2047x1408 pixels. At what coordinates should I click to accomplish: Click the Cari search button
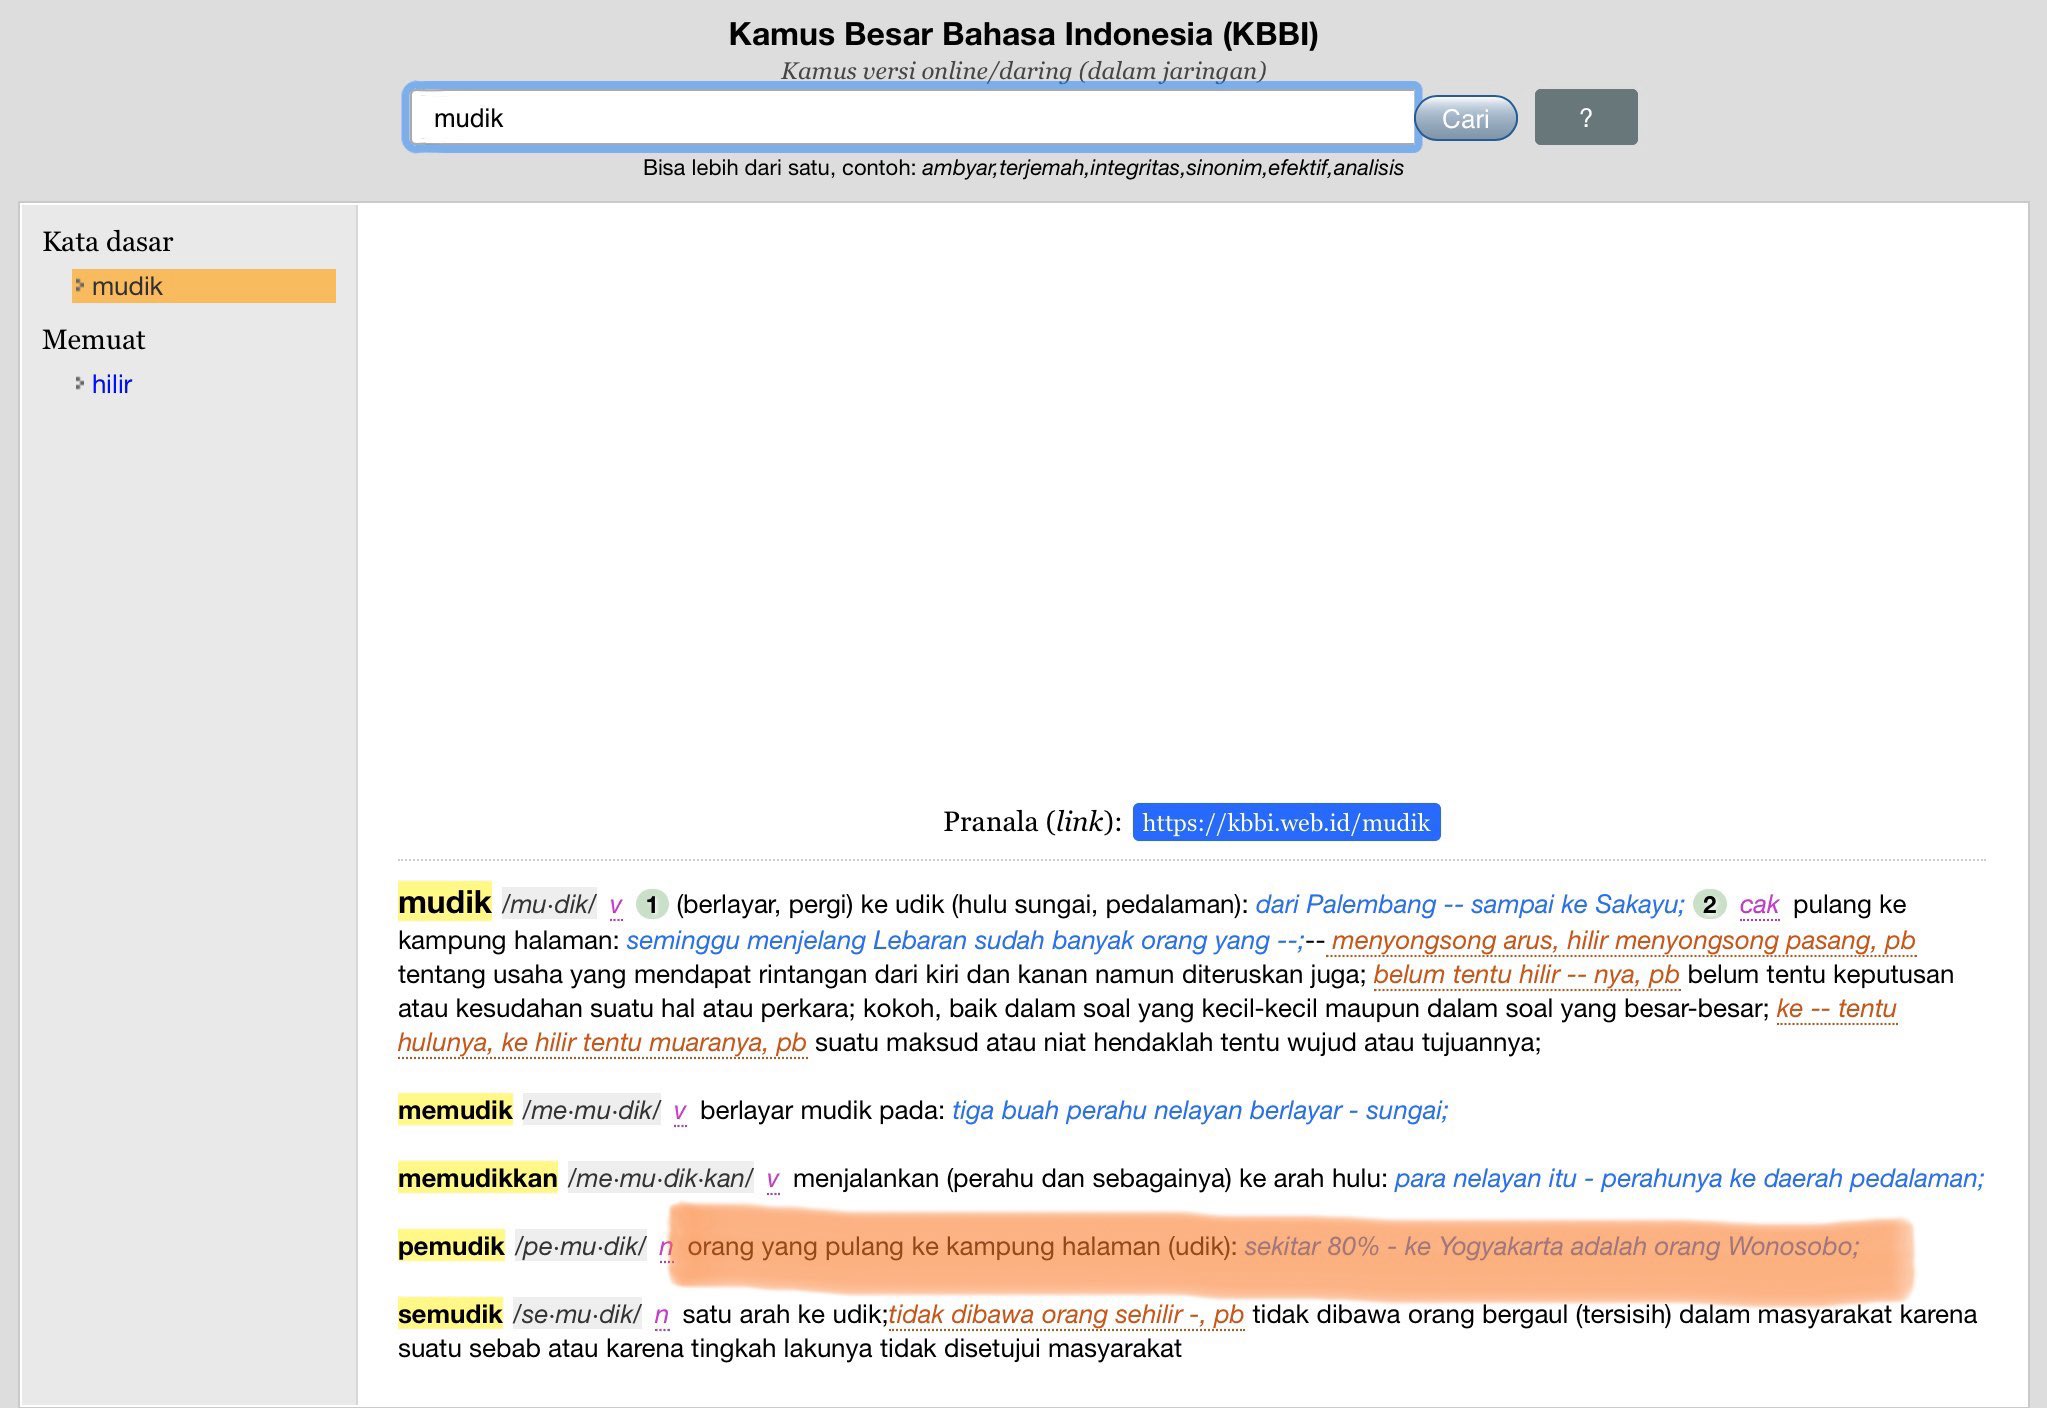coord(1465,119)
